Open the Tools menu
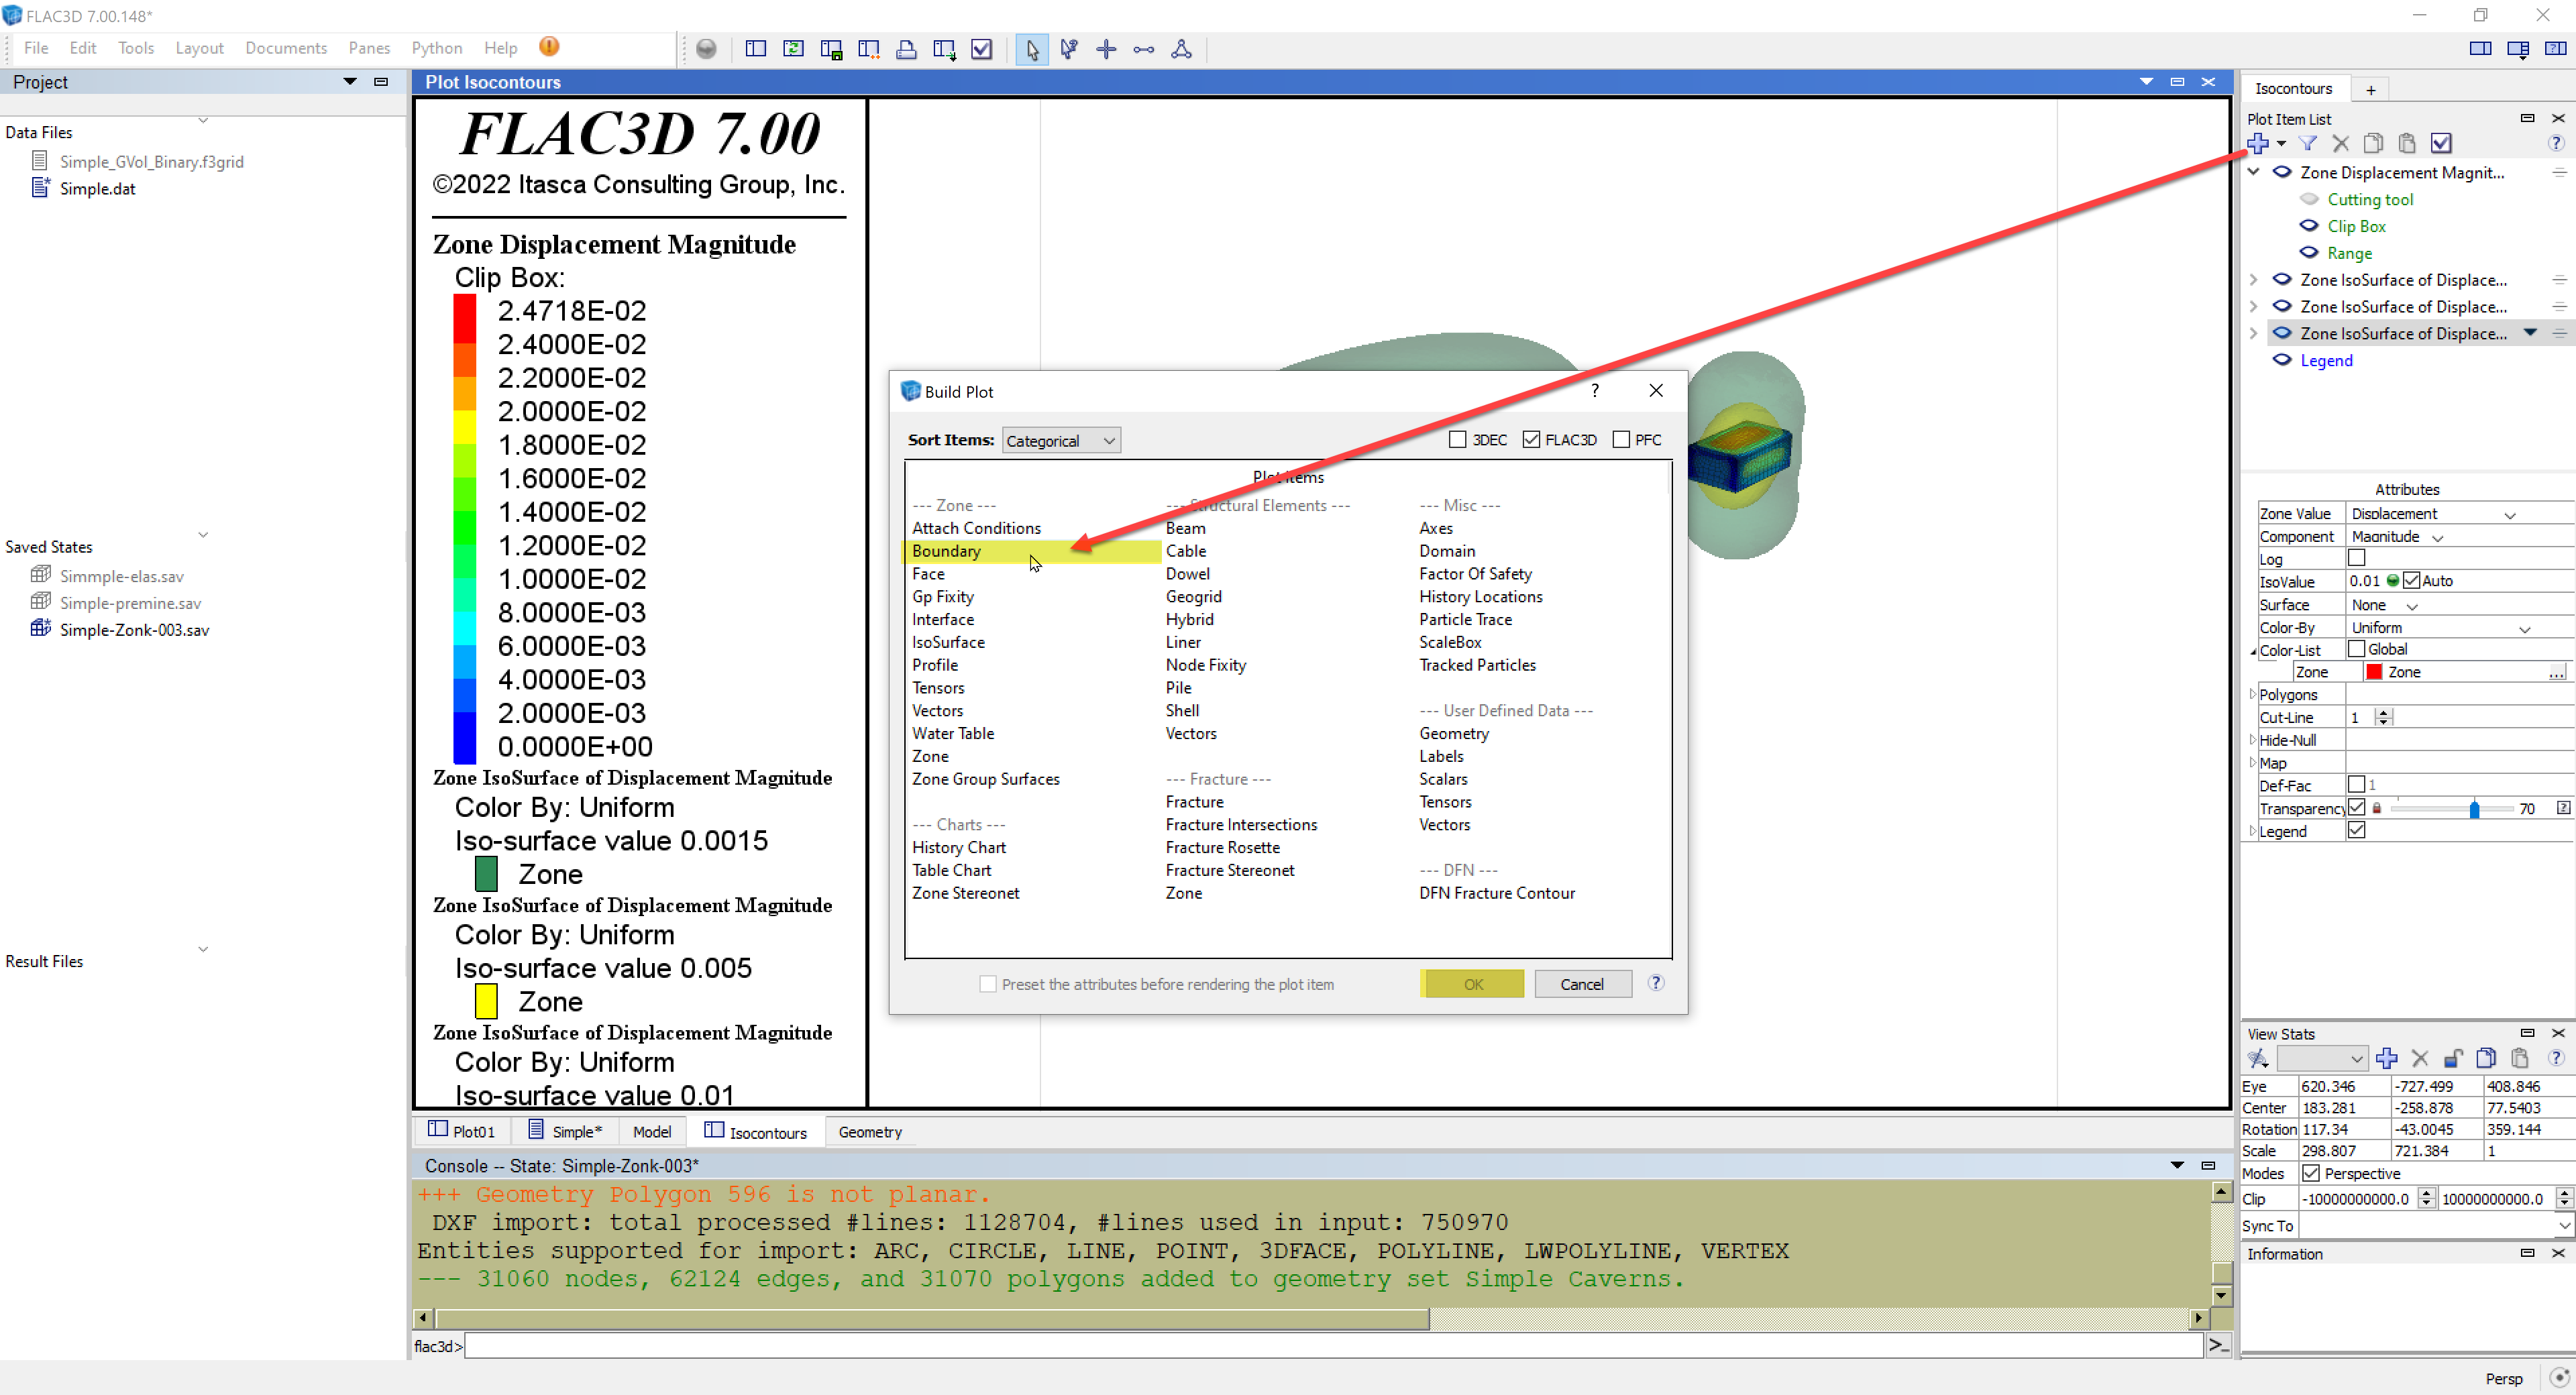The height and width of the screenshot is (1395, 2576). 136,48
